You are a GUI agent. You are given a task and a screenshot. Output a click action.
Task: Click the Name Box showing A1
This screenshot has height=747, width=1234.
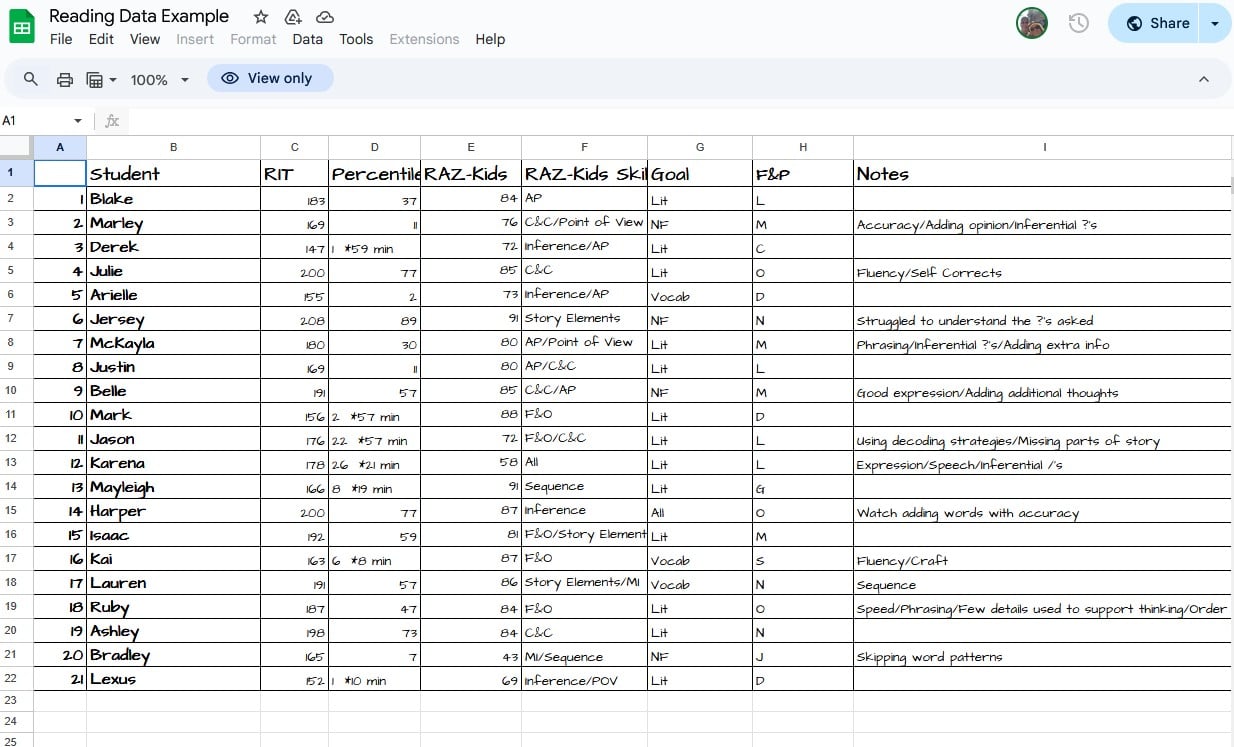coord(35,121)
